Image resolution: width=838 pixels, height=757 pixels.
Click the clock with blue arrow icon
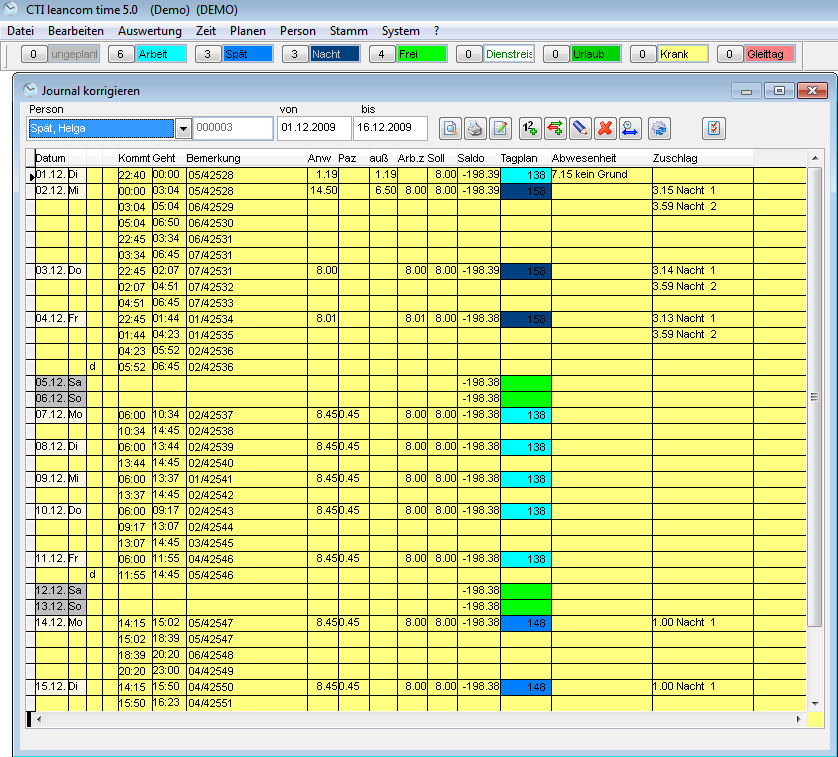click(x=630, y=128)
